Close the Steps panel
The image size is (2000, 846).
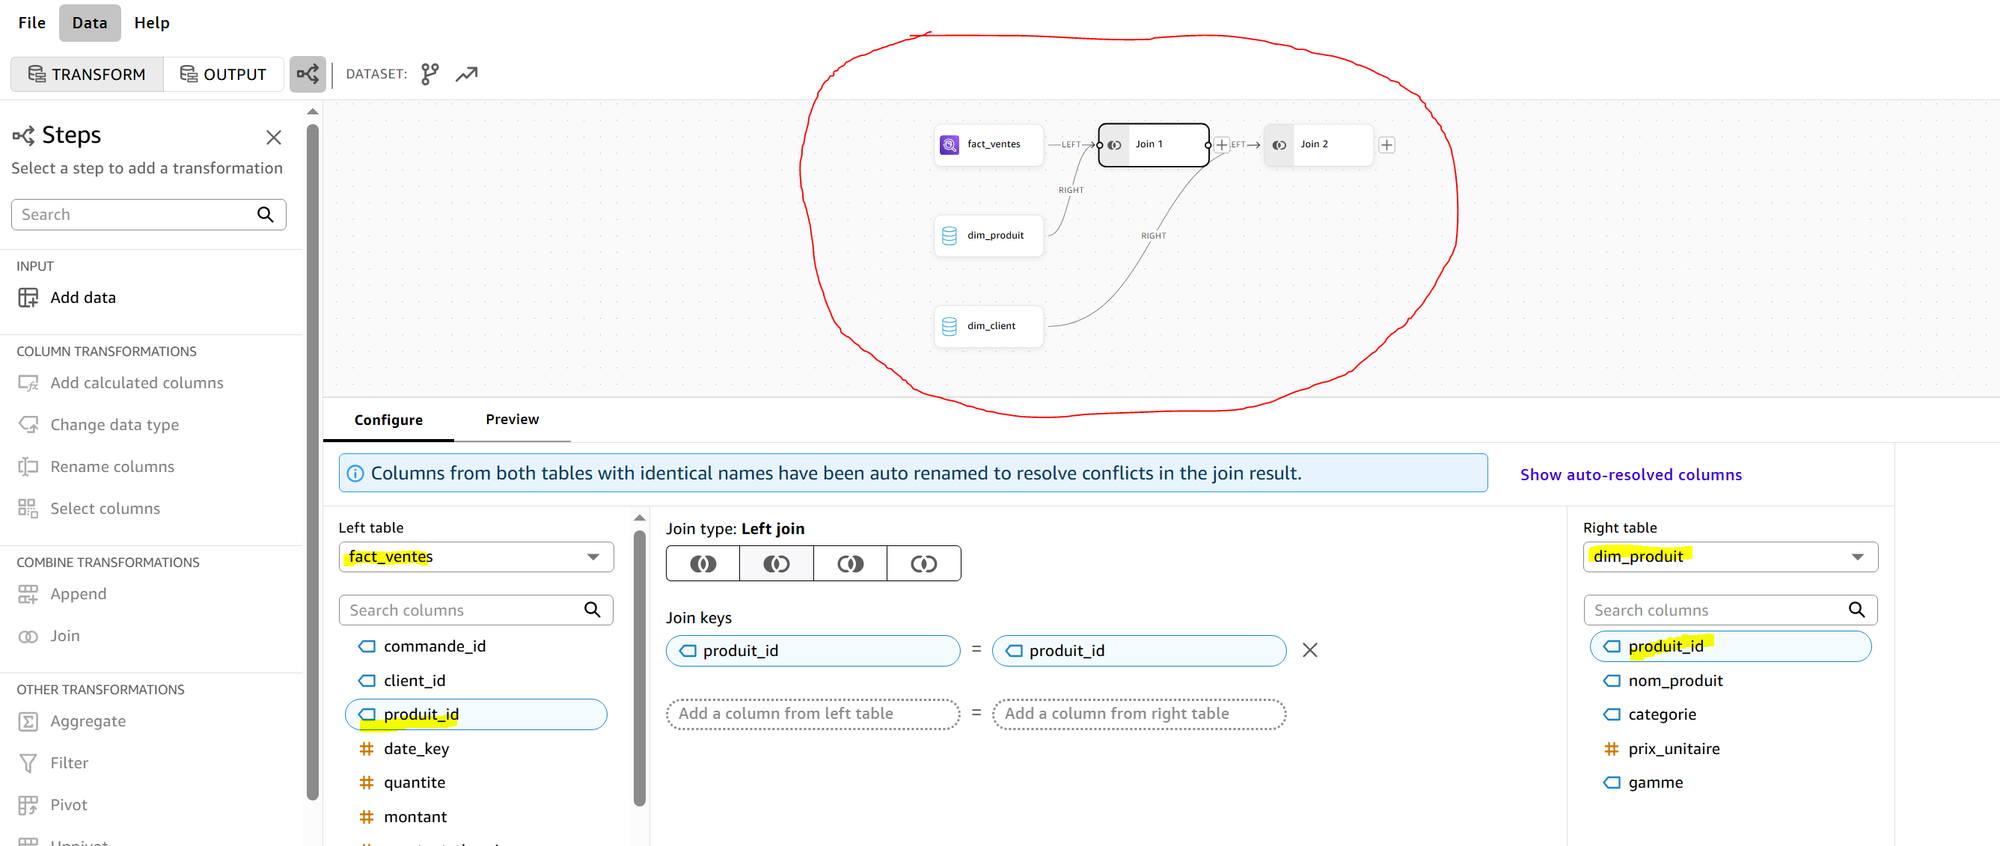click(x=274, y=137)
